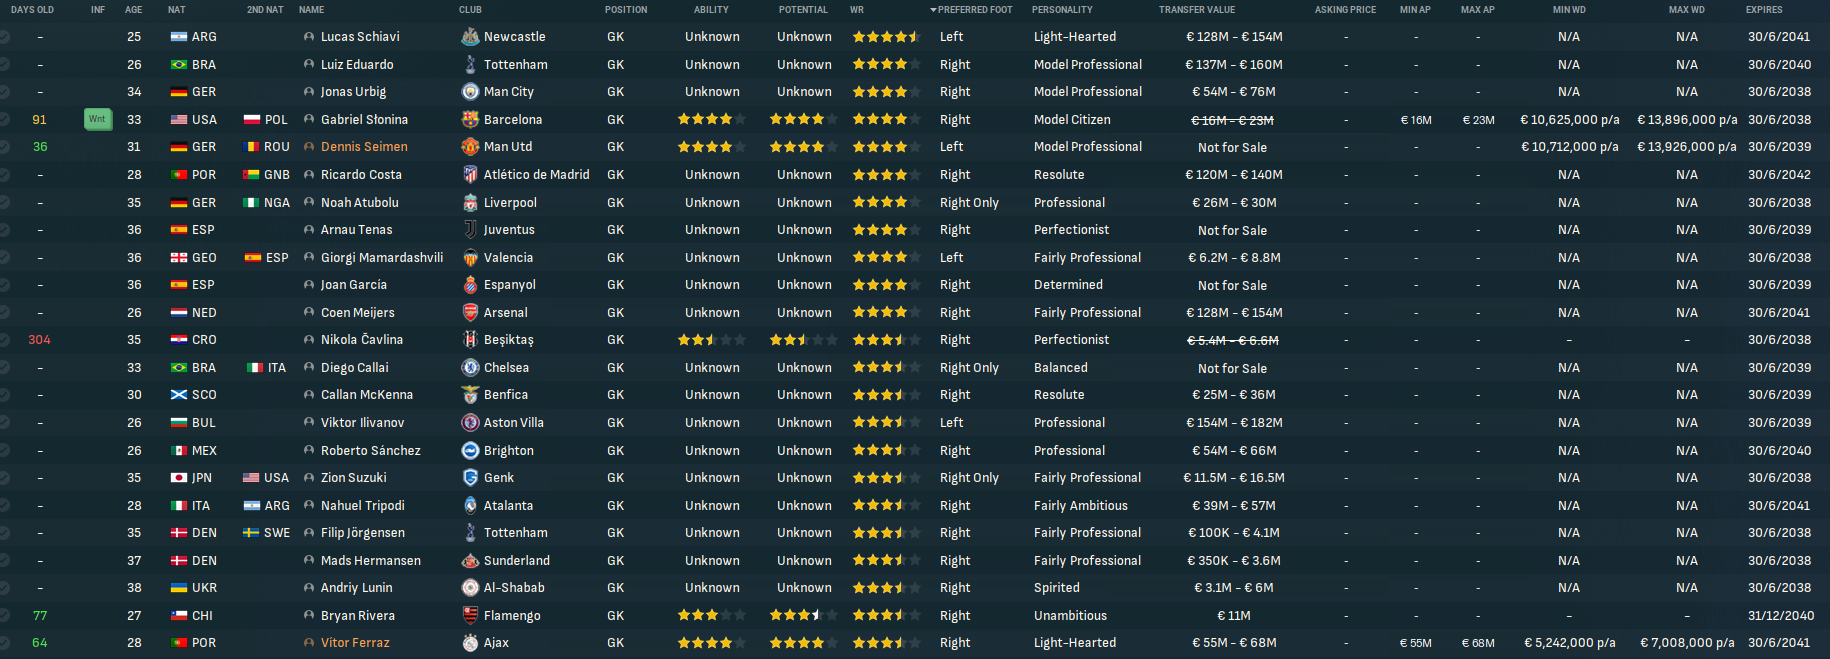Click the Preferred Foot sort arrow
Image resolution: width=1830 pixels, height=659 pixels.
(x=933, y=10)
